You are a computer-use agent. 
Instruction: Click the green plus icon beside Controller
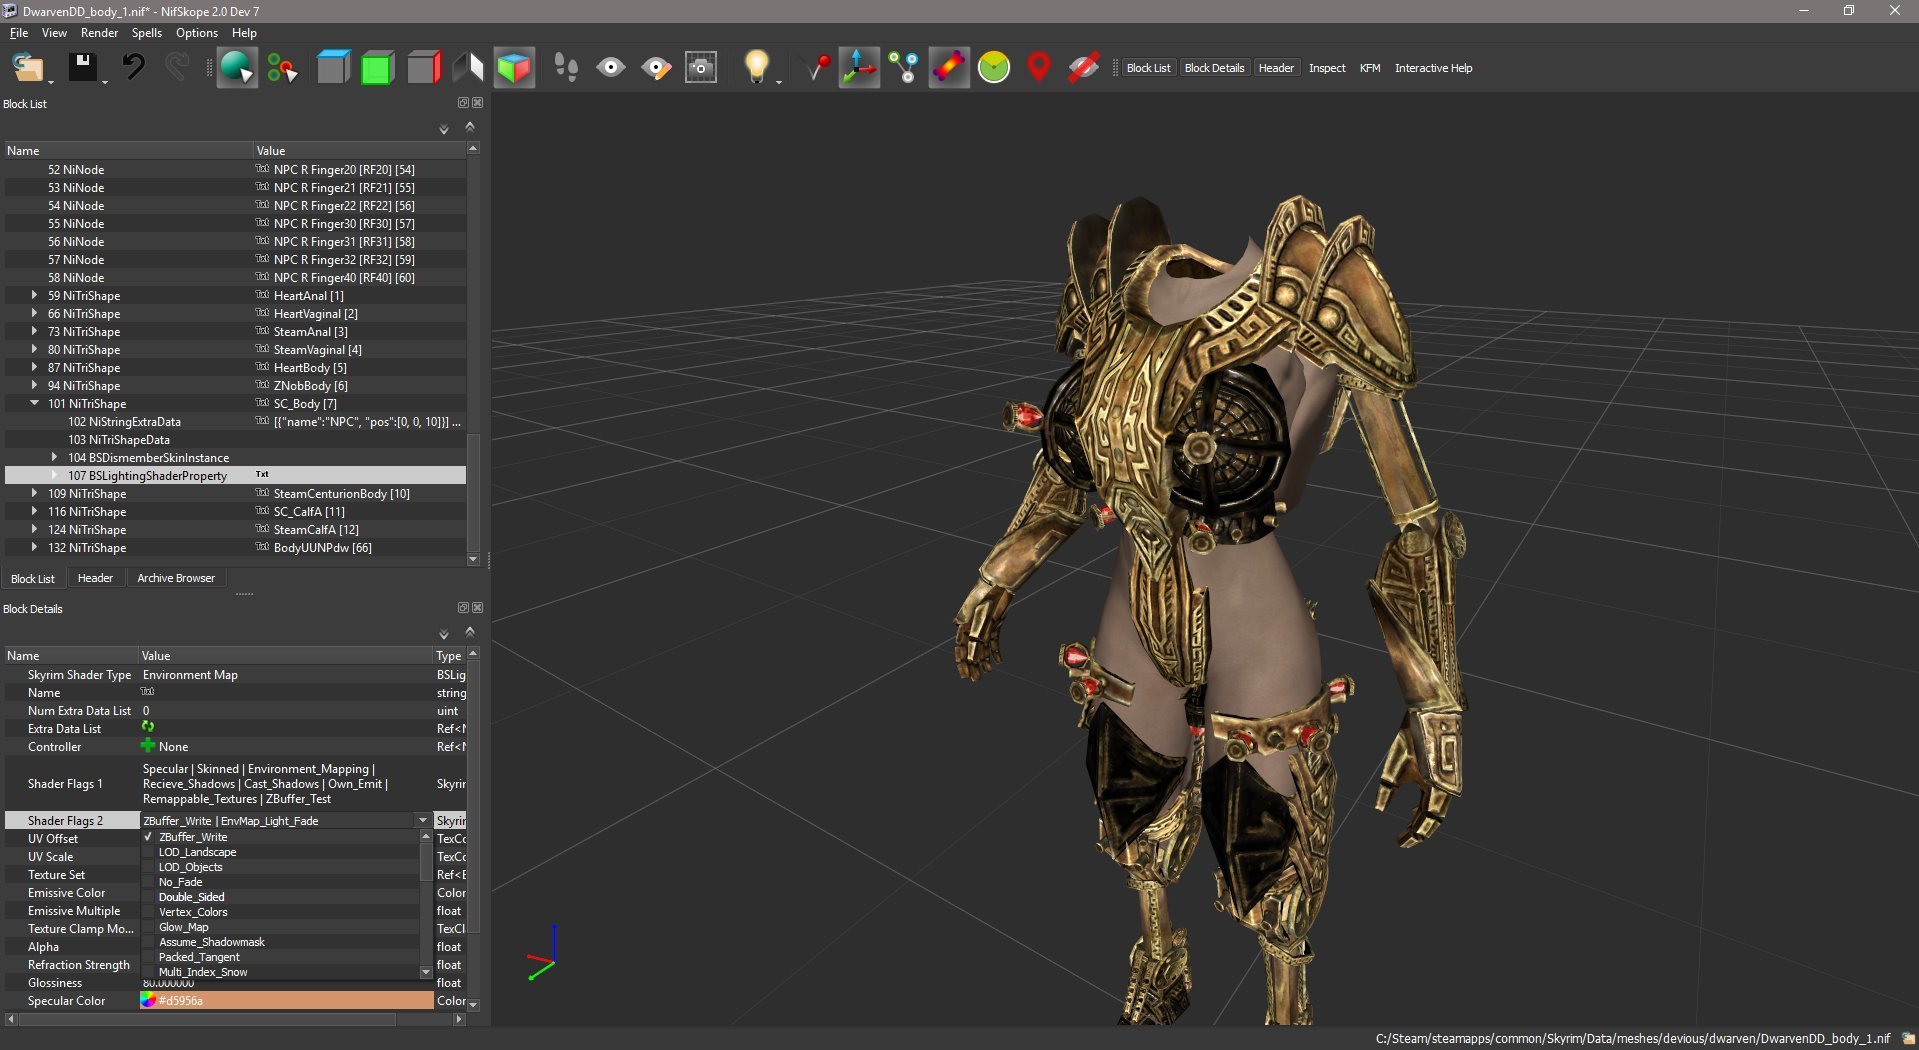point(148,745)
